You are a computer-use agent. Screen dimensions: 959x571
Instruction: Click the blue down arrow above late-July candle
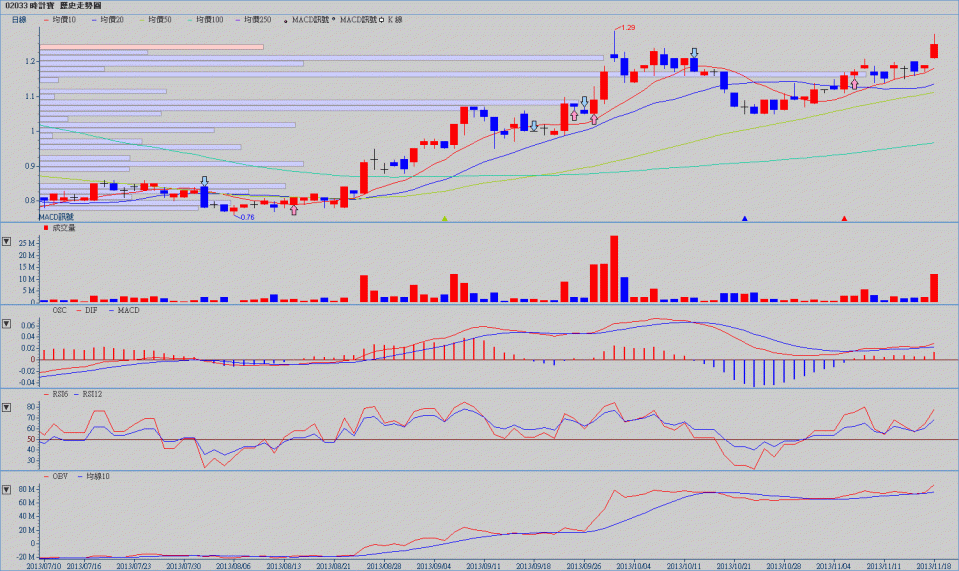tap(204, 181)
